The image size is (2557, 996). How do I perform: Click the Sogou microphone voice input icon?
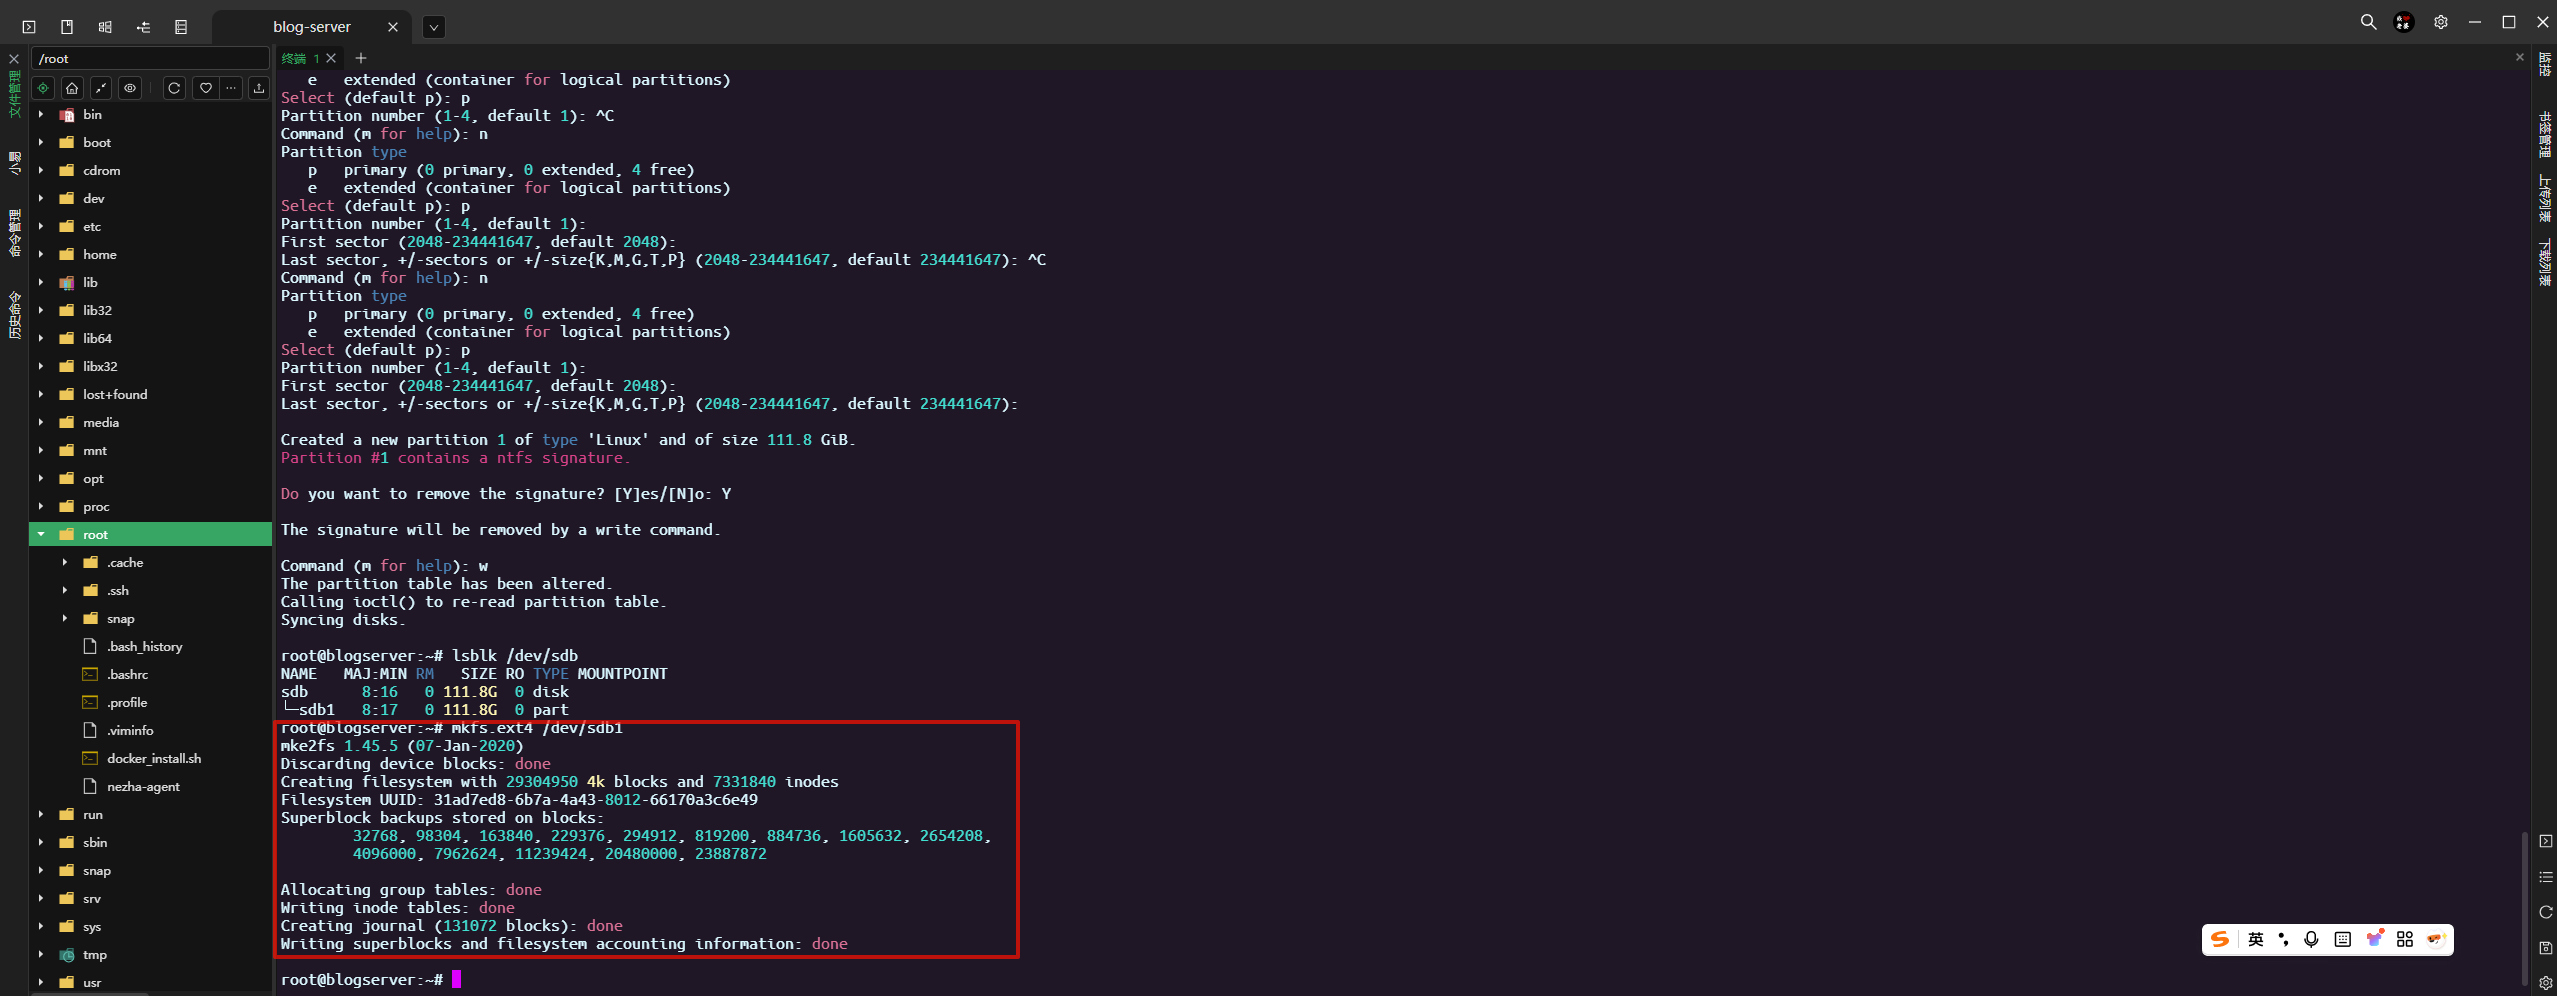(x=2311, y=939)
